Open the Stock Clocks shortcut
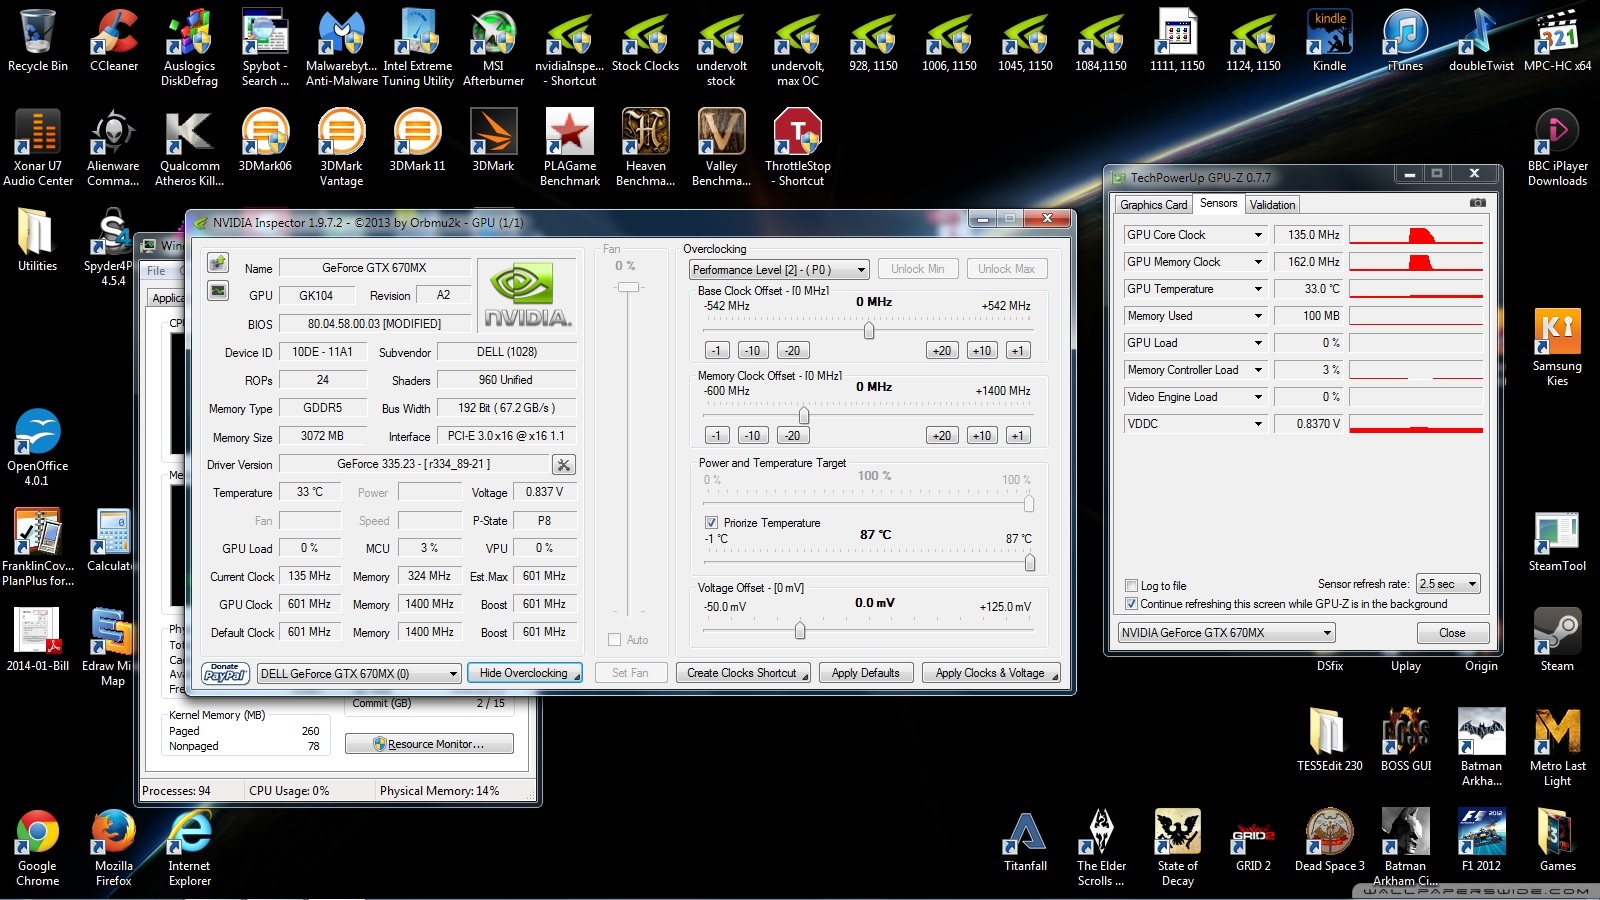 pyautogui.click(x=646, y=42)
